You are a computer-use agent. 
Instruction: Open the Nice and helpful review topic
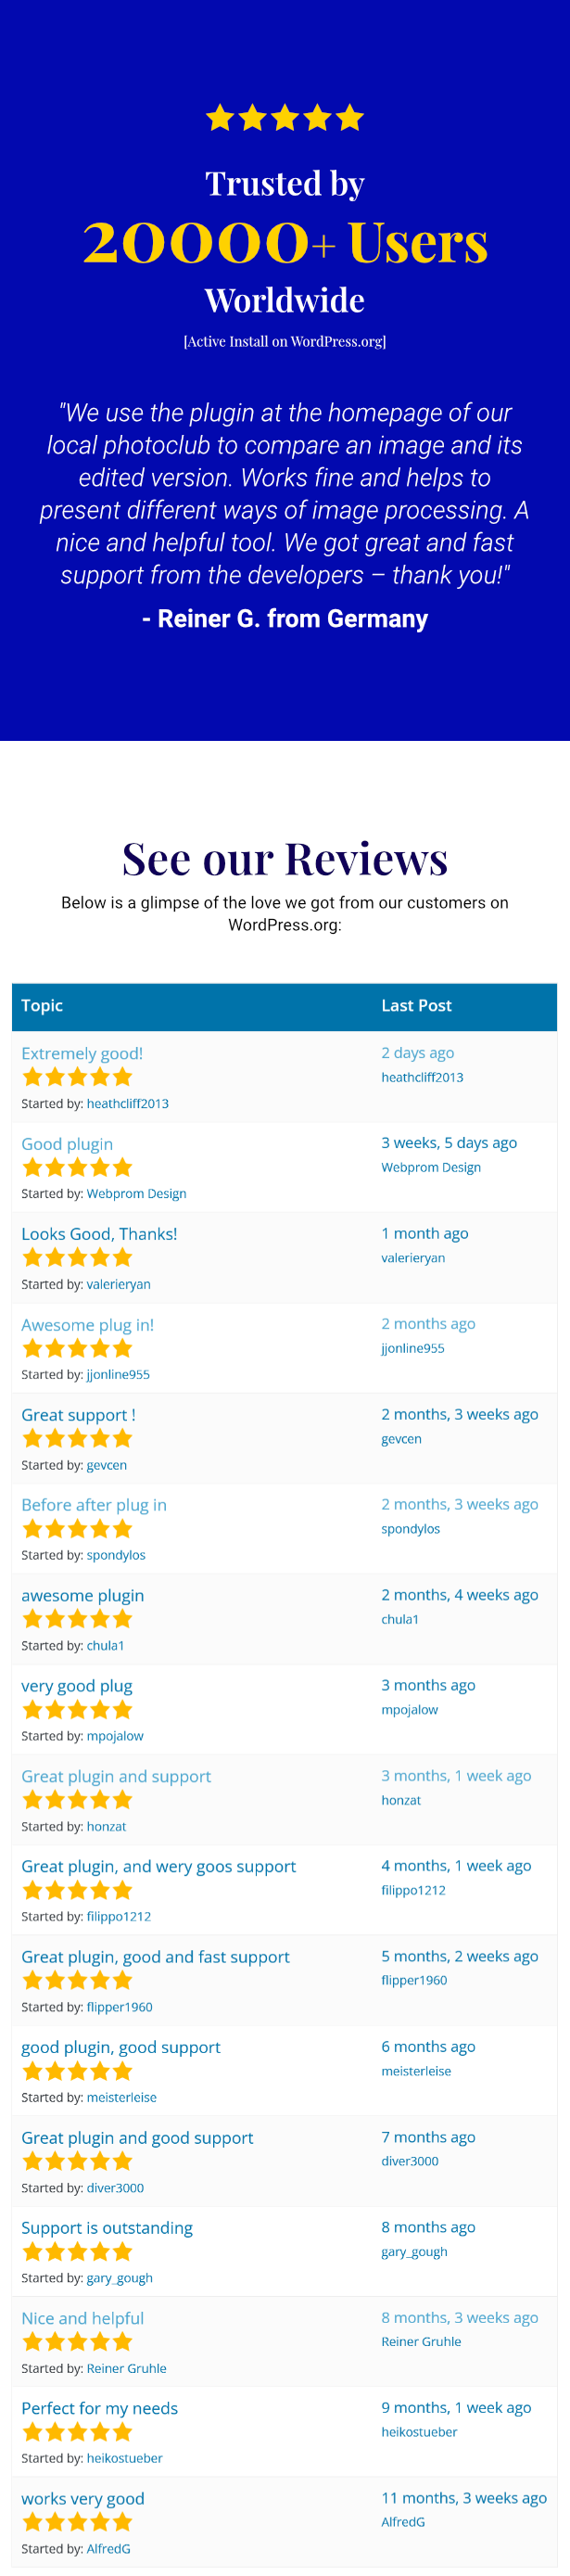click(x=83, y=2317)
